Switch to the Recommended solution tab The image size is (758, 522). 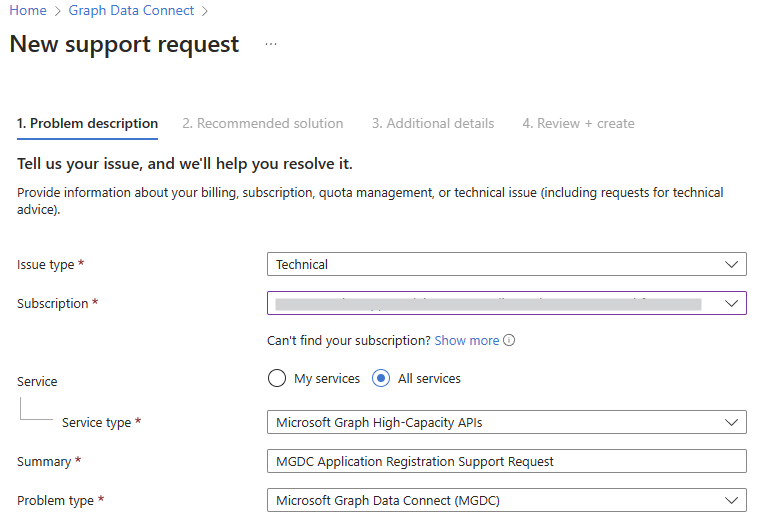pyautogui.click(x=262, y=124)
